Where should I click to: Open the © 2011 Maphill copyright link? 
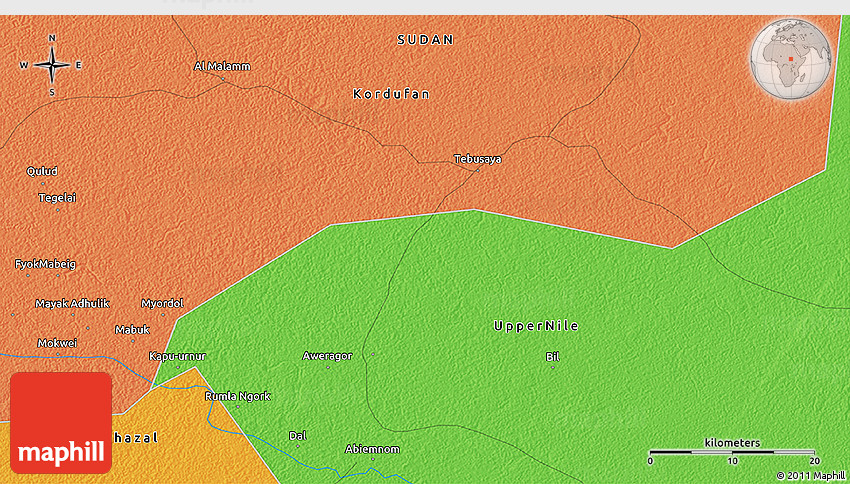pyautogui.click(x=810, y=475)
